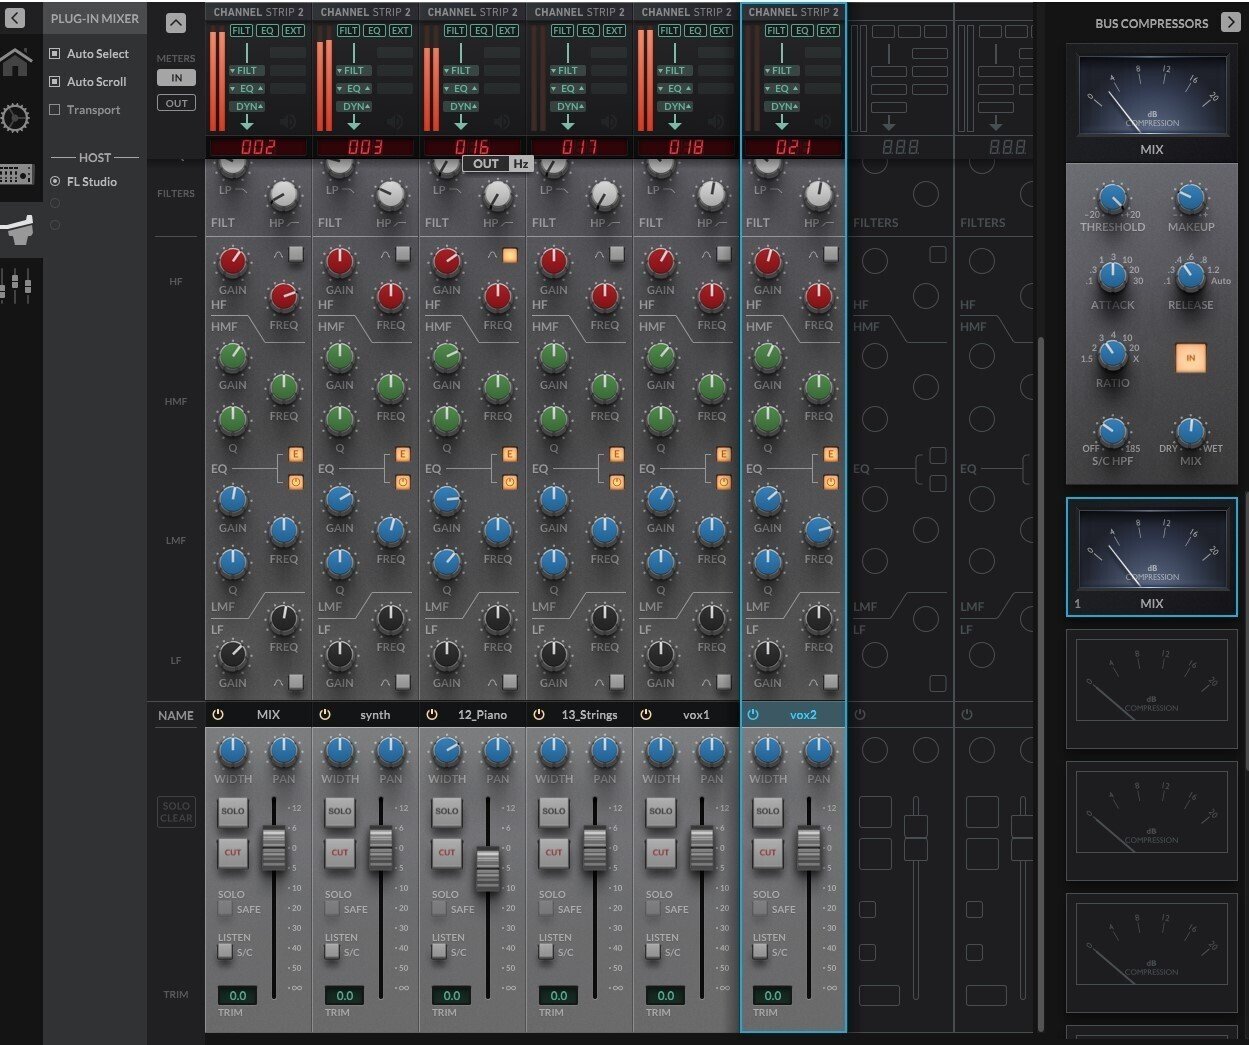This screenshot has height=1045, width=1249.
Task: Click the Home icon in left sidebar
Action: tap(16, 62)
